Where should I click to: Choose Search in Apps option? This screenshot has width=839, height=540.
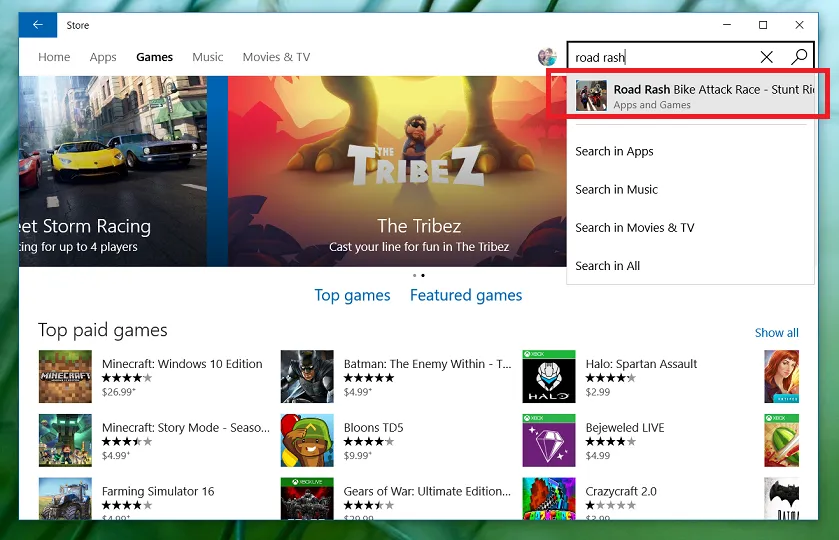tap(614, 151)
